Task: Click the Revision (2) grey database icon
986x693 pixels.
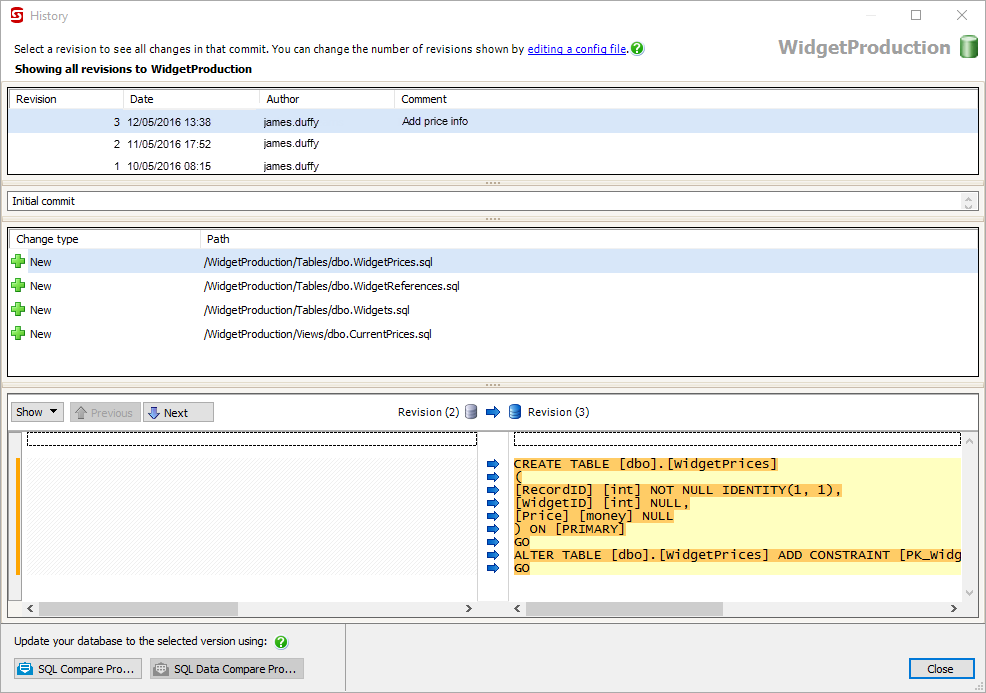Action: (471, 412)
